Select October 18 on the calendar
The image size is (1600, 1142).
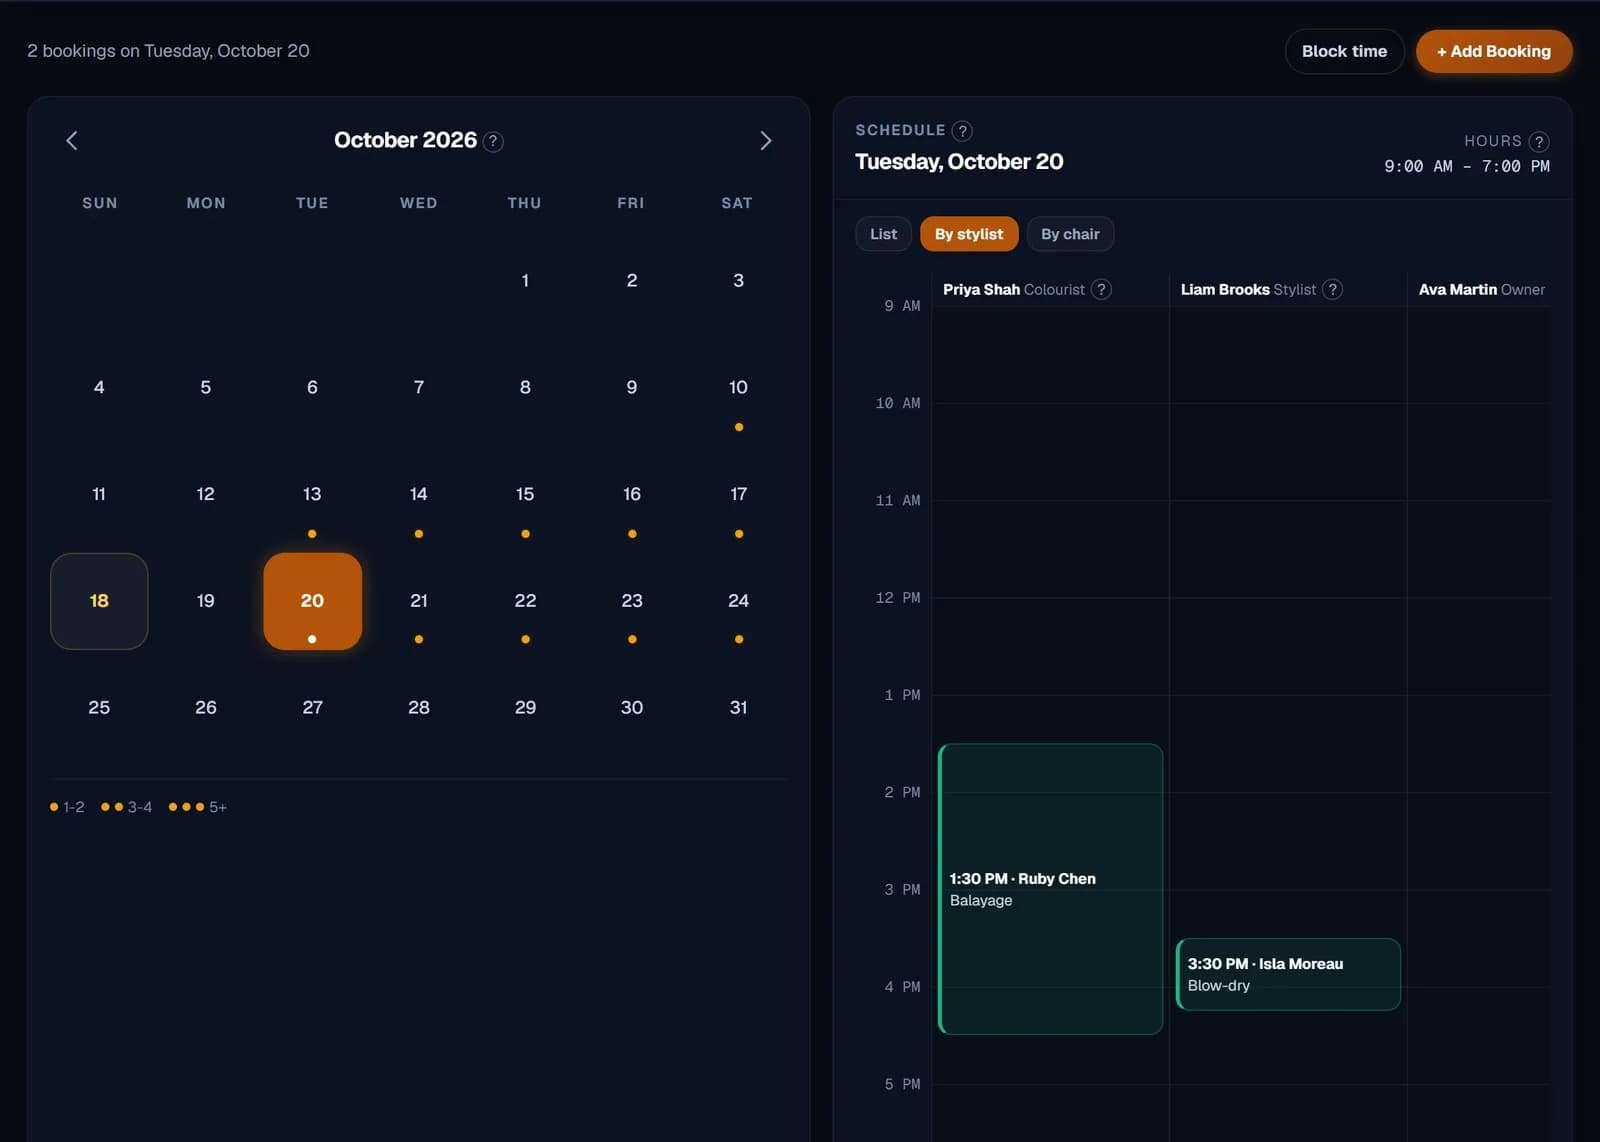coord(99,601)
